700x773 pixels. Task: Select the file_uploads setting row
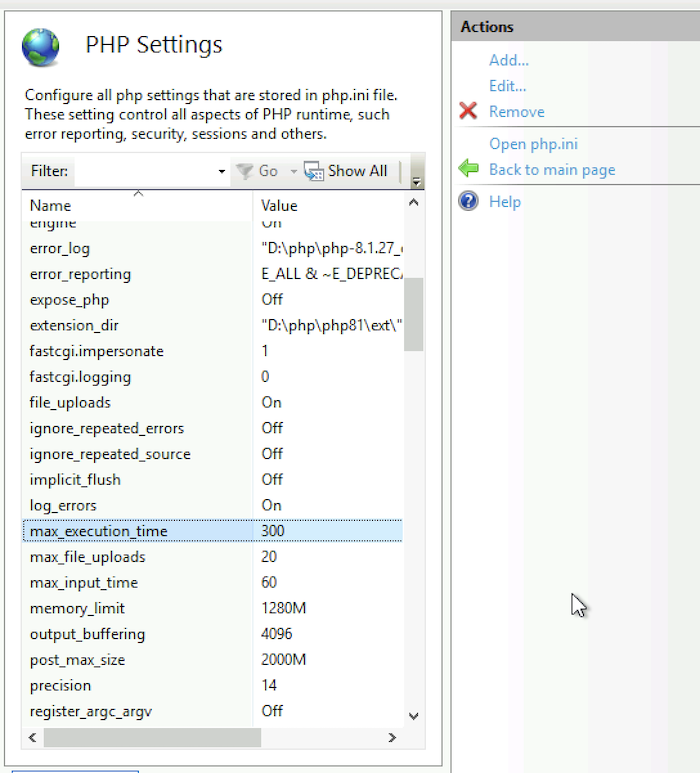(x=70, y=402)
